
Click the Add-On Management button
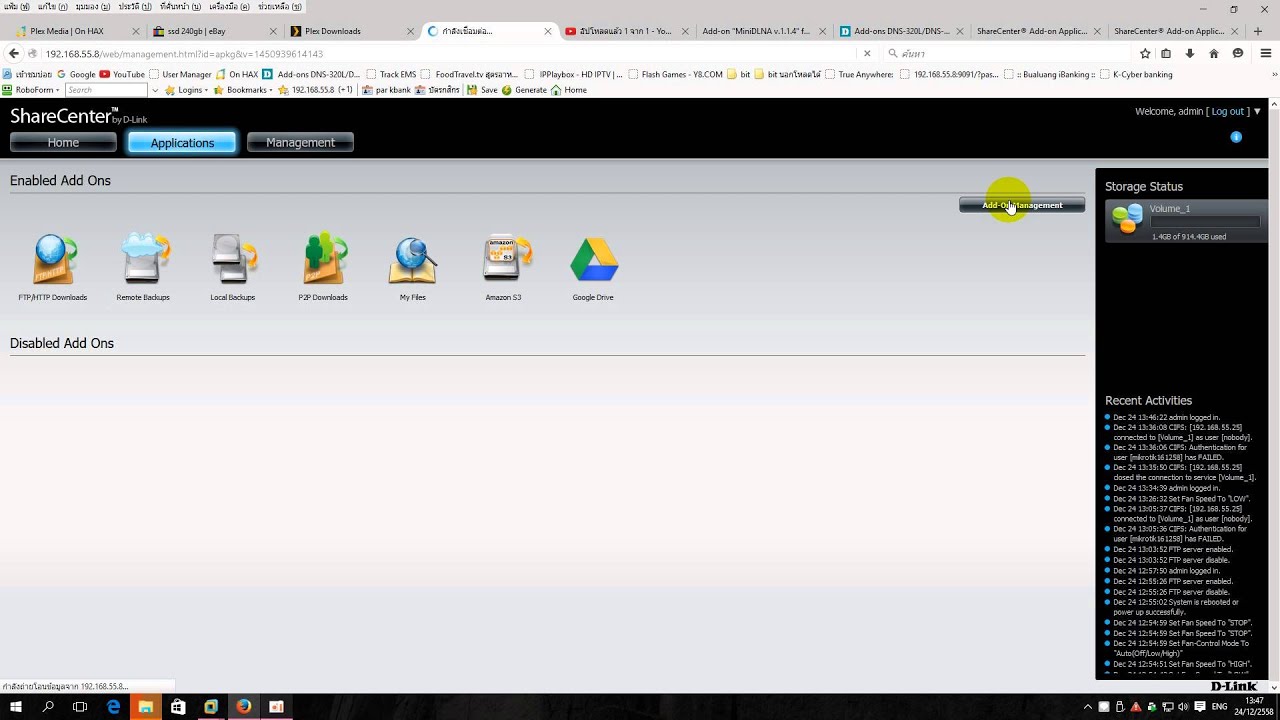pos(1022,205)
